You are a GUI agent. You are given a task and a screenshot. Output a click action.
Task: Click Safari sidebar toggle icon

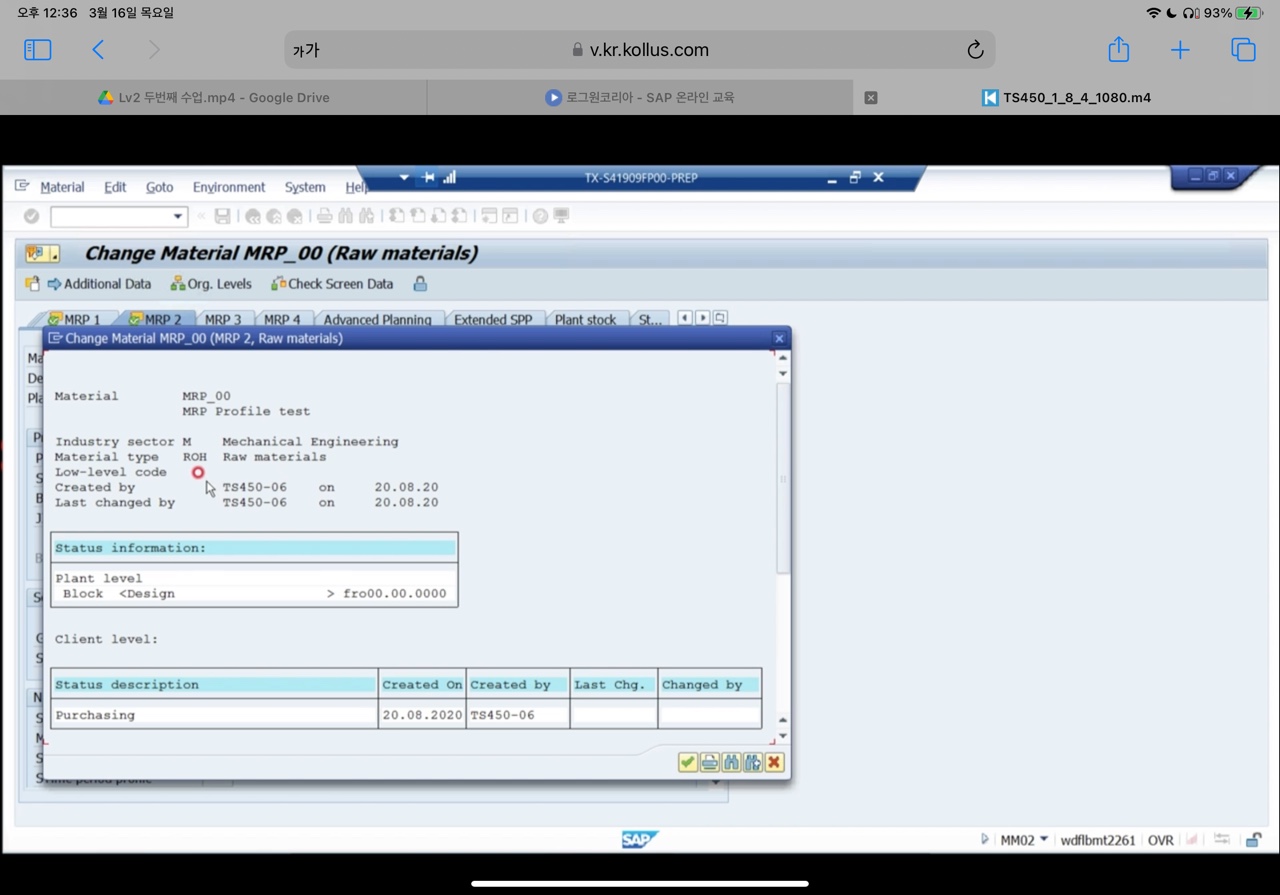pyautogui.click(x=37, y=50)
